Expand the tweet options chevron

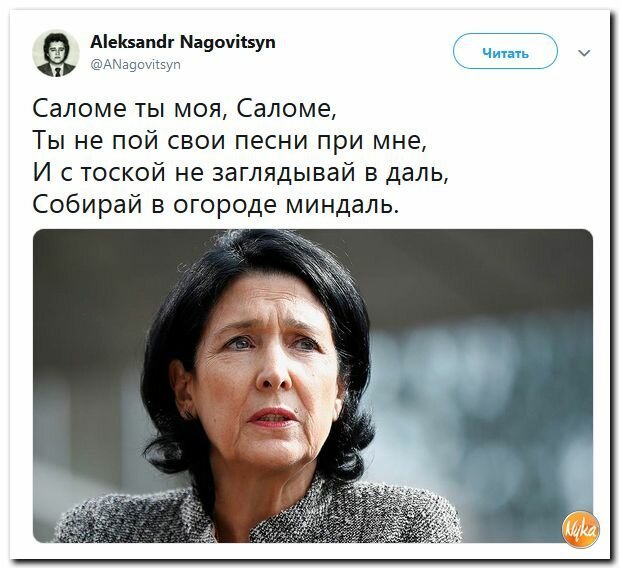click(x=584, y=52)
